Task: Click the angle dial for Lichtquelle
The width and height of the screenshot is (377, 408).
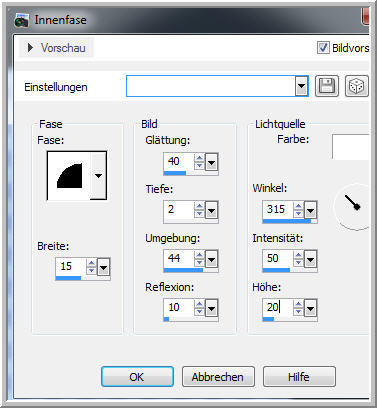Action: [x=354, y=206]
